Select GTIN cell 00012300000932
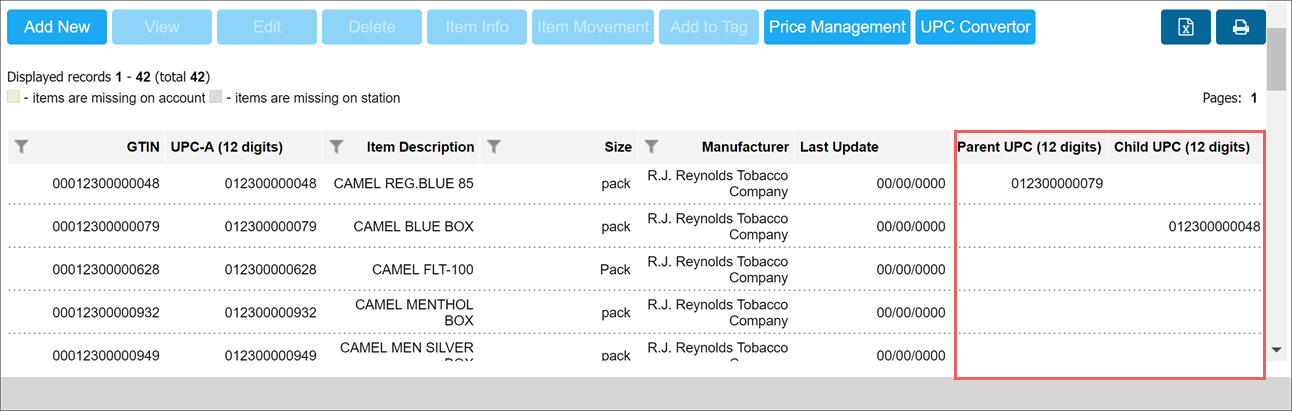Image resolution: width=1292 pixels, height=411 pixels. [106, 312]
